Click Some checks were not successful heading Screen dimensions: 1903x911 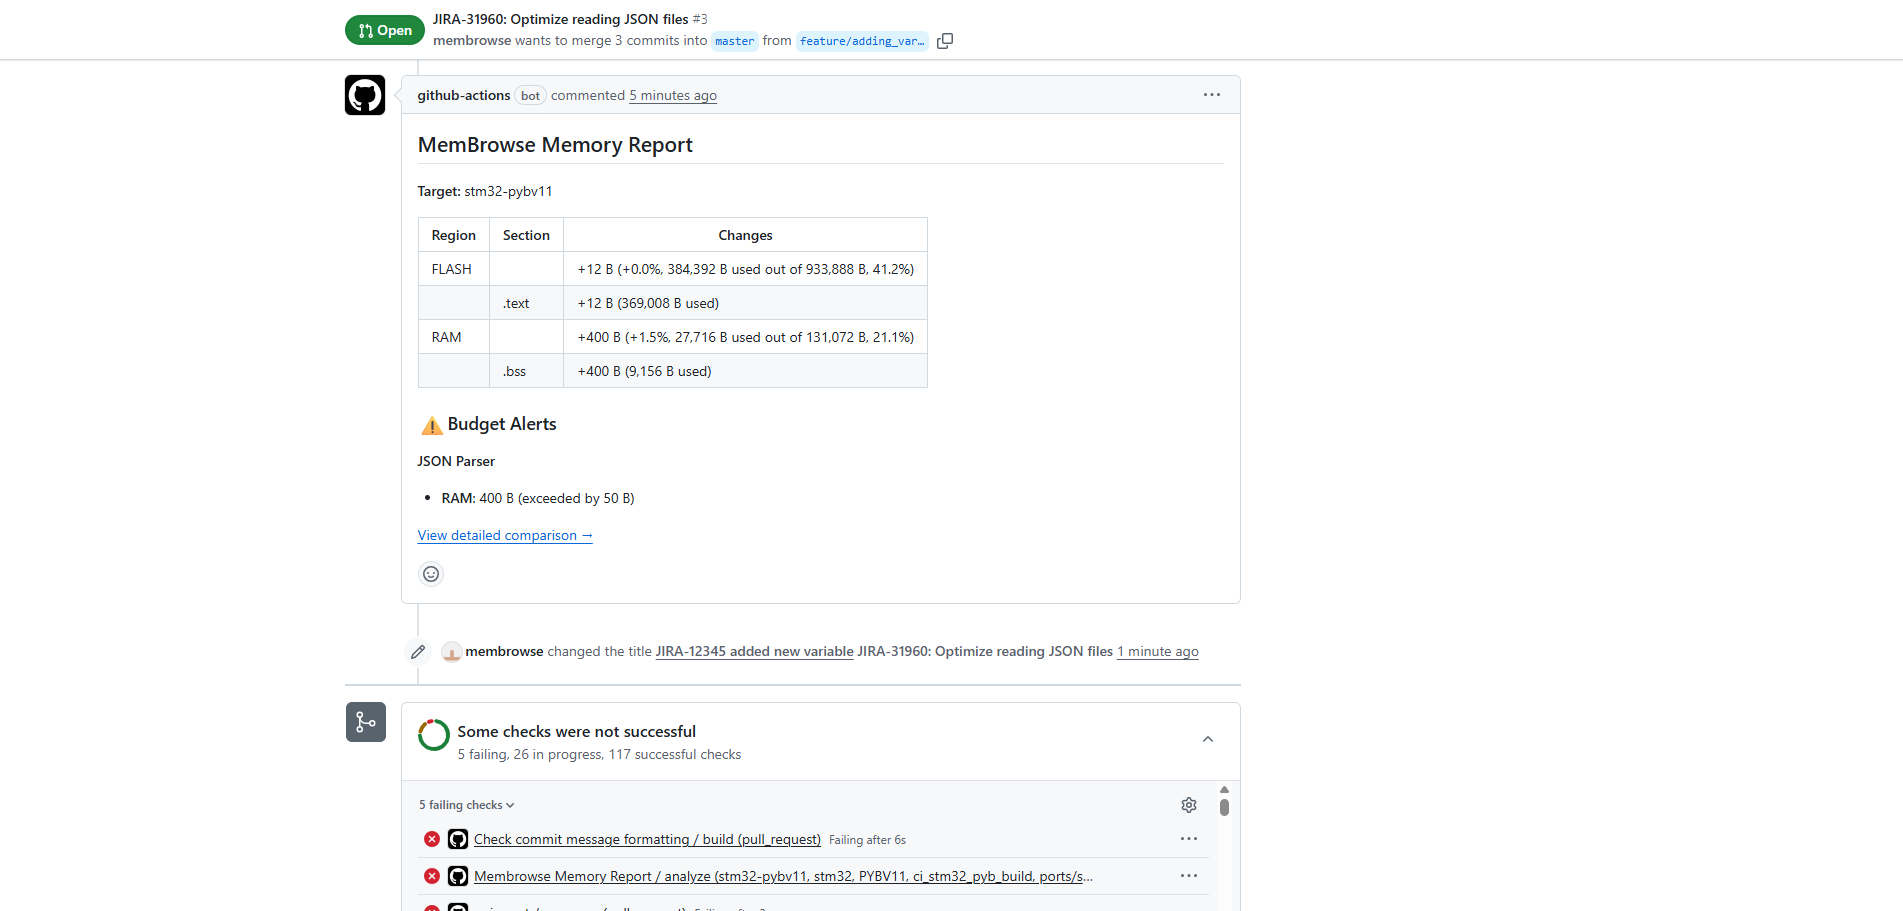(577, 732)
